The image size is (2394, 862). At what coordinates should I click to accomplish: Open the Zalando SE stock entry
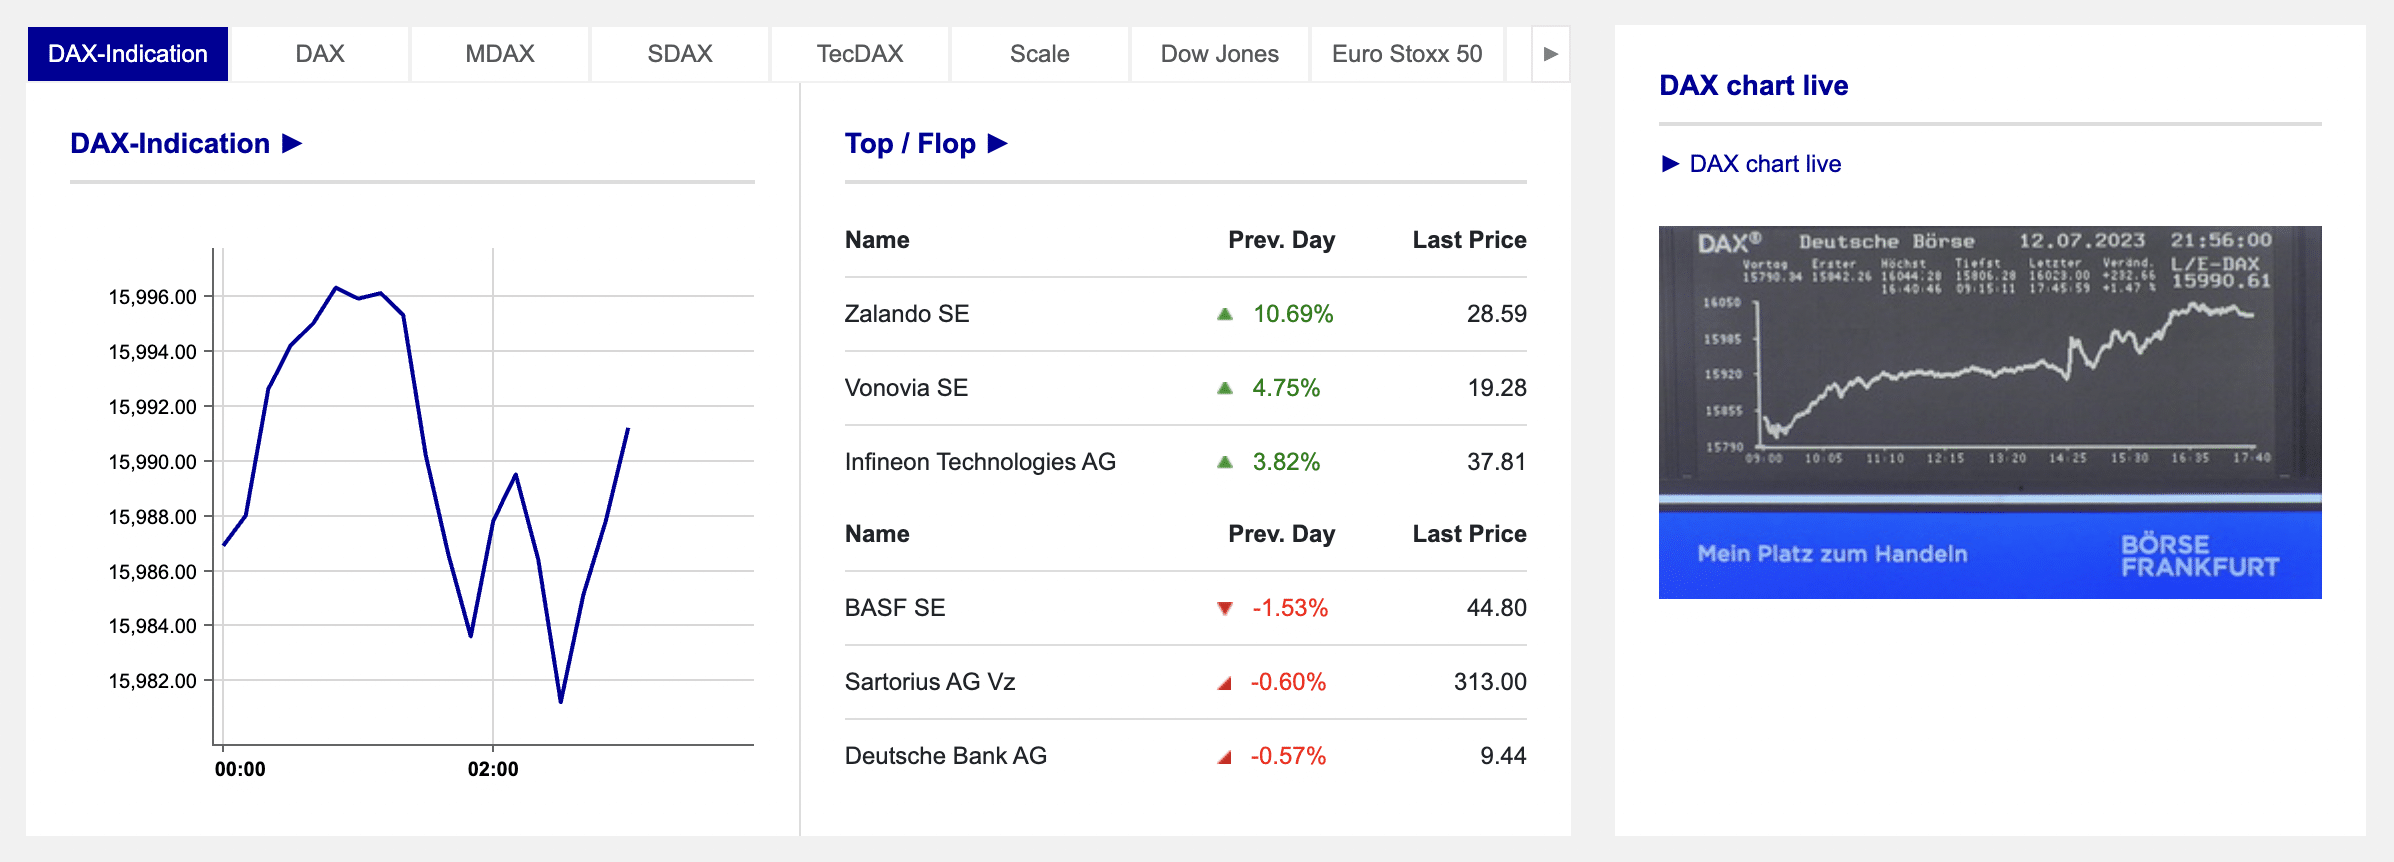click(907, 314)
